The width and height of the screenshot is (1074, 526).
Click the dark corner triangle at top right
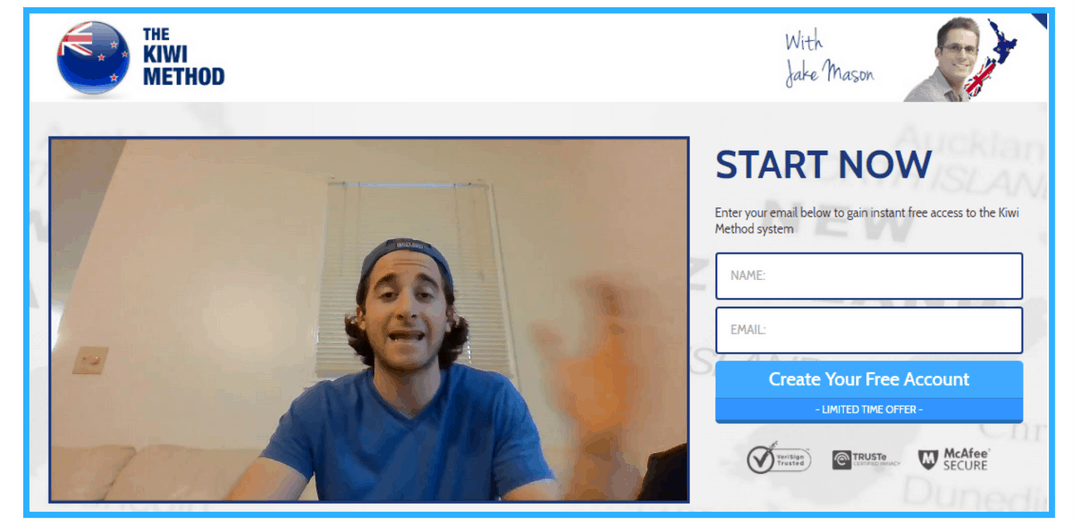[x=1041, y=19]
